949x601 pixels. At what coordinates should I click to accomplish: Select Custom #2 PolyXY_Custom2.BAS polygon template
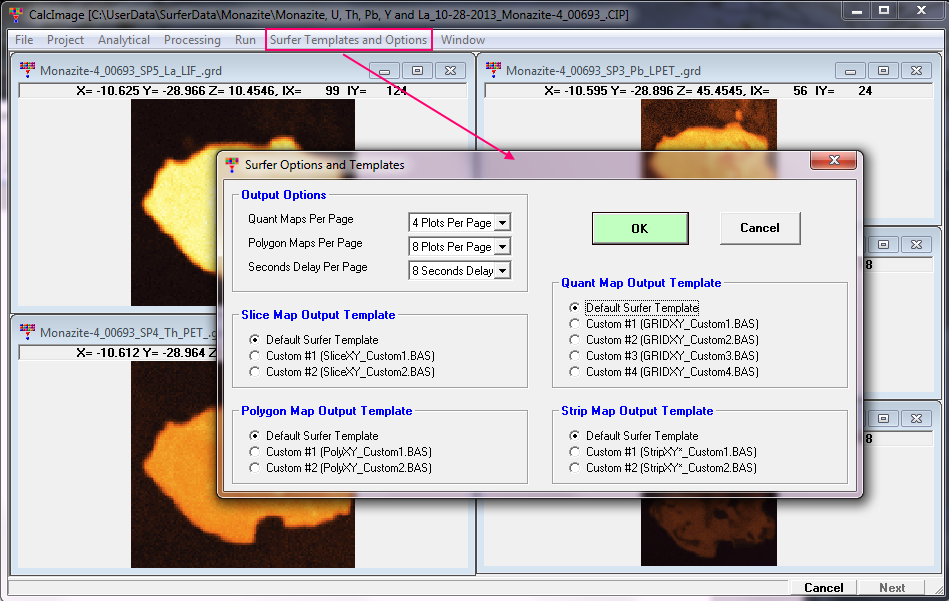coord(255,468)
